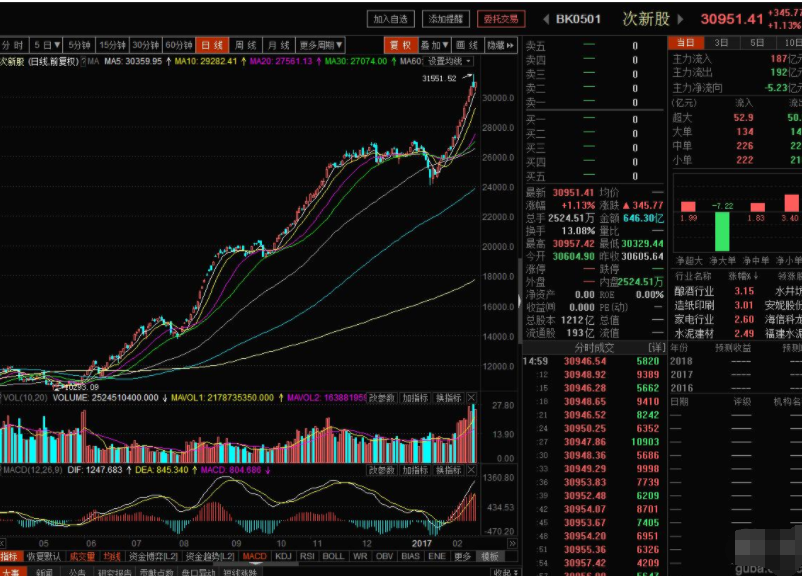
Task: Open [详] details link in 分时成交
Action: point(657,348)
